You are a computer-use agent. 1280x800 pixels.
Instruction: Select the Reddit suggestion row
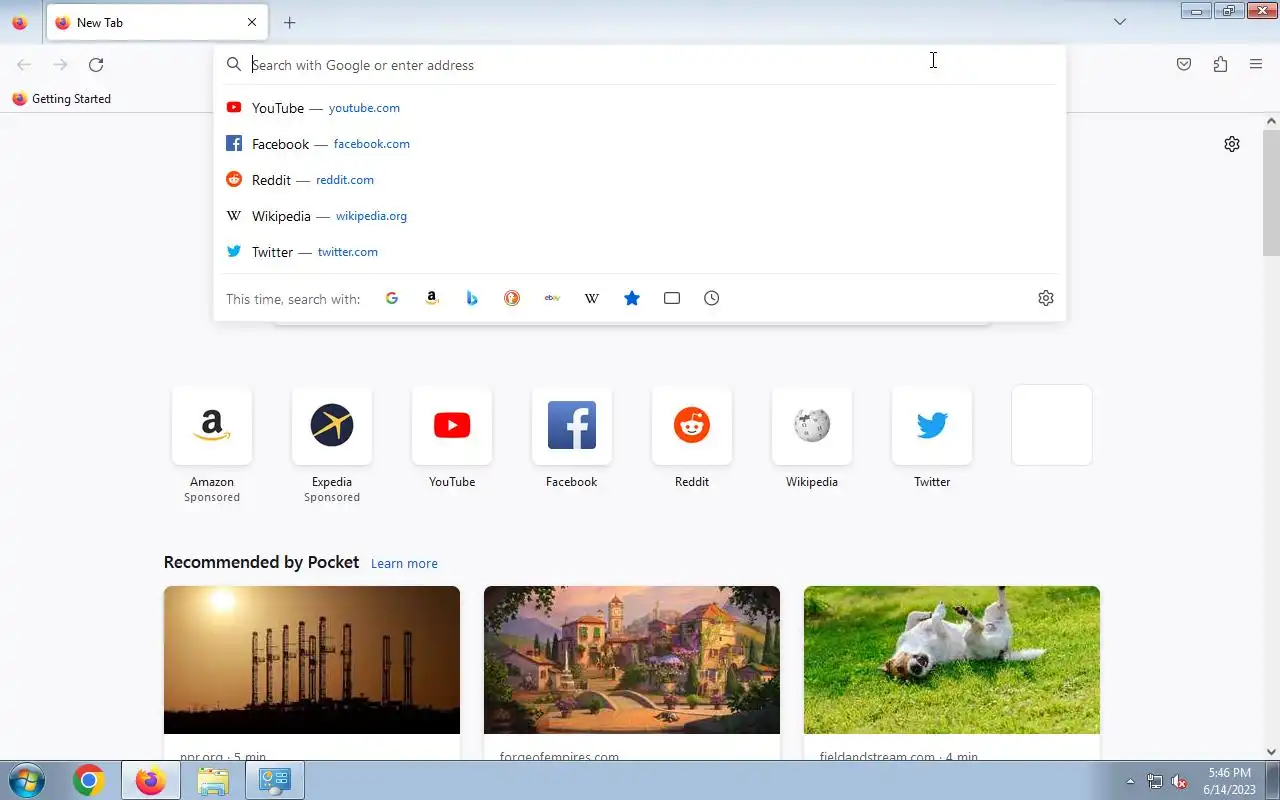click(x=640, y=180)
